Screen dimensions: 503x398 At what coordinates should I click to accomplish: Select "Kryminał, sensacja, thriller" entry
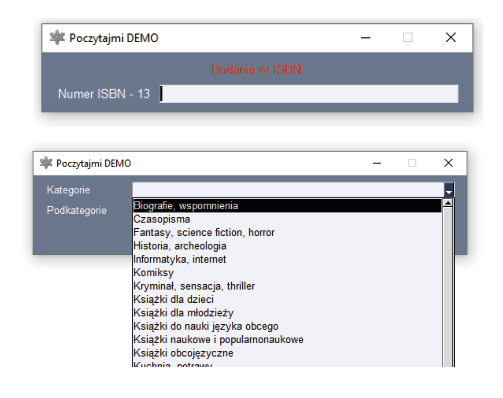coord(287,286)
